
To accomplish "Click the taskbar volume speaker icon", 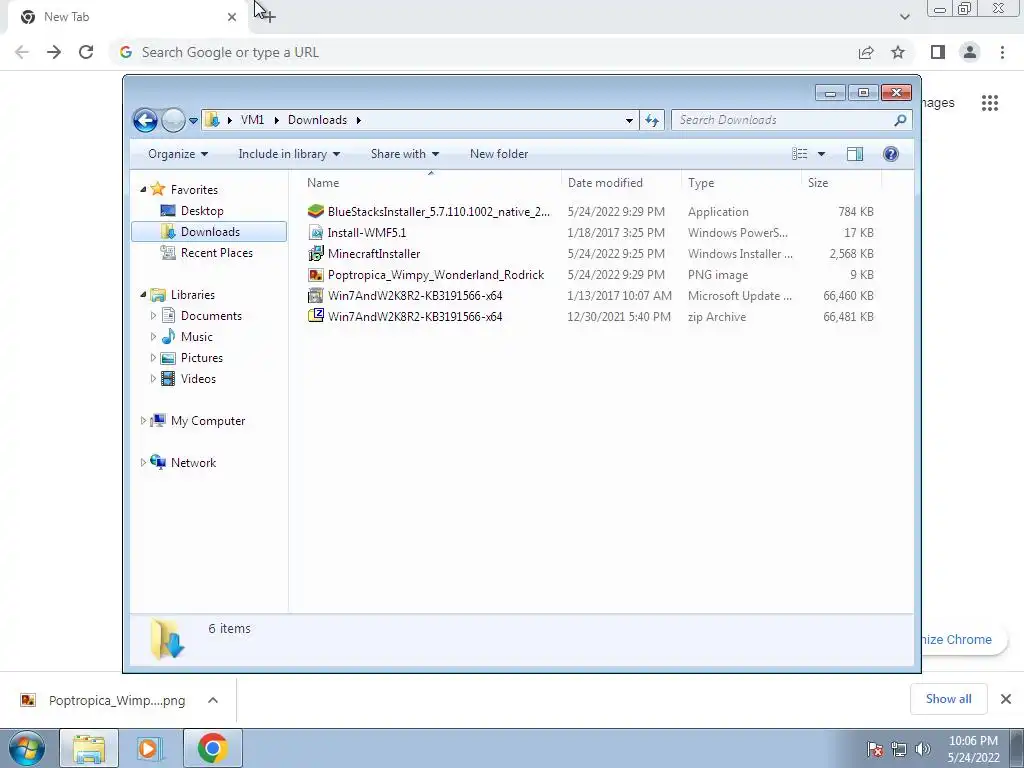I will (923, 749).
